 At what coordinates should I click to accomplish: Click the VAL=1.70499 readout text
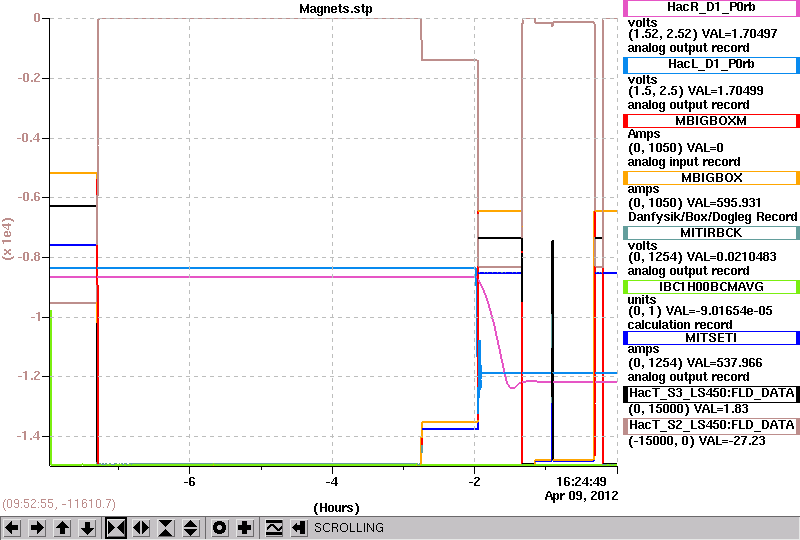(726, 91)
